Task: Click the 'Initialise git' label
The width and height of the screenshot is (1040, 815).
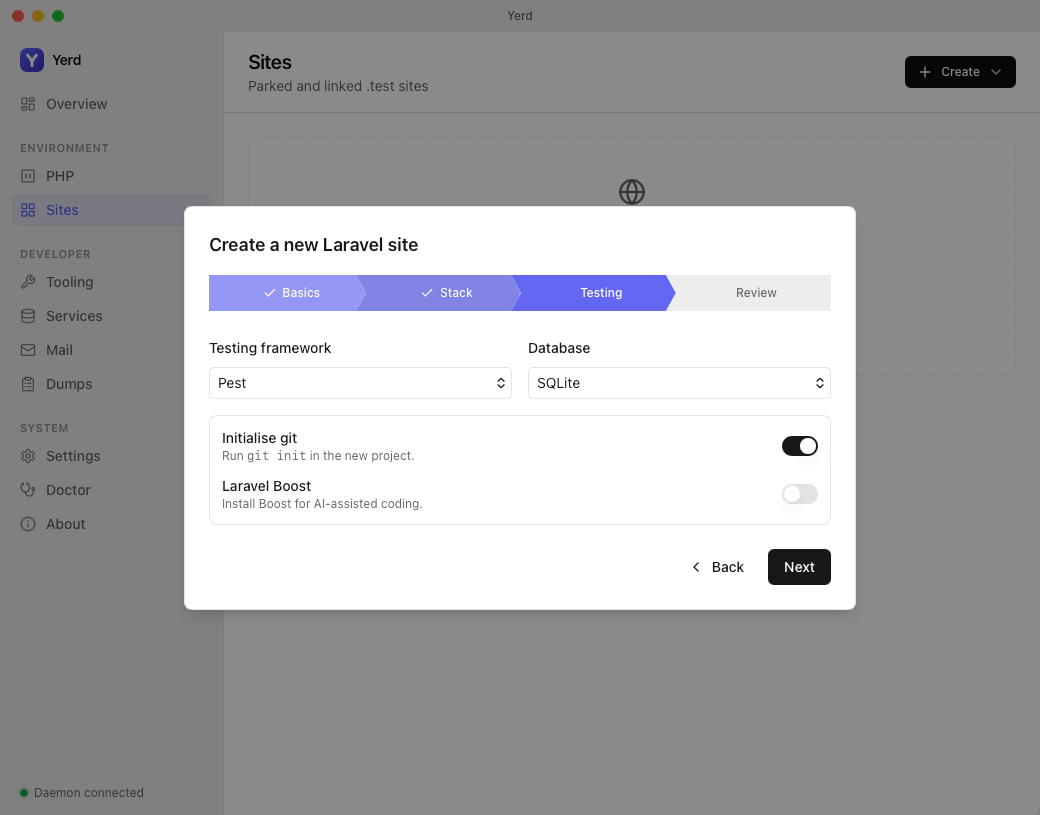Action: [259, 438]
